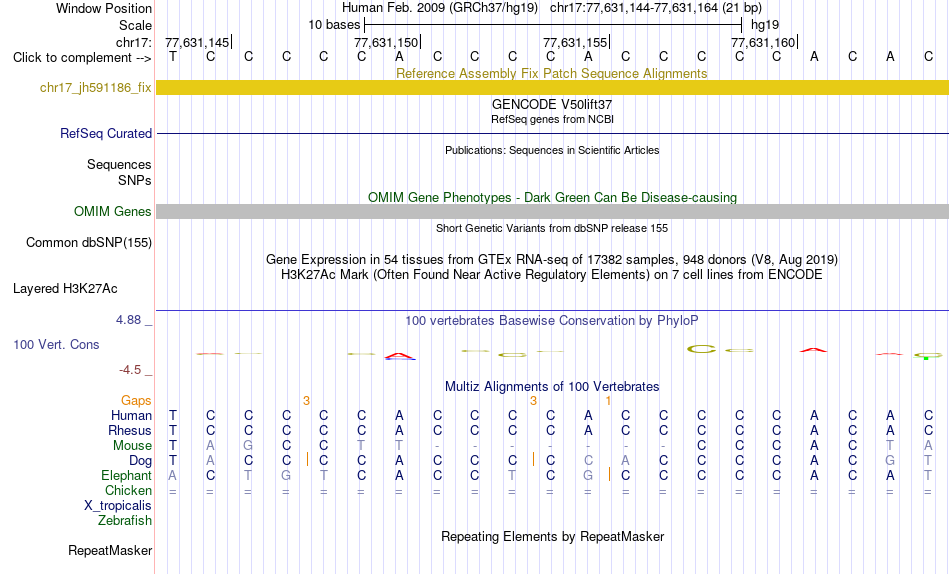Click the G base in the Mouse row

click(248, 446)
